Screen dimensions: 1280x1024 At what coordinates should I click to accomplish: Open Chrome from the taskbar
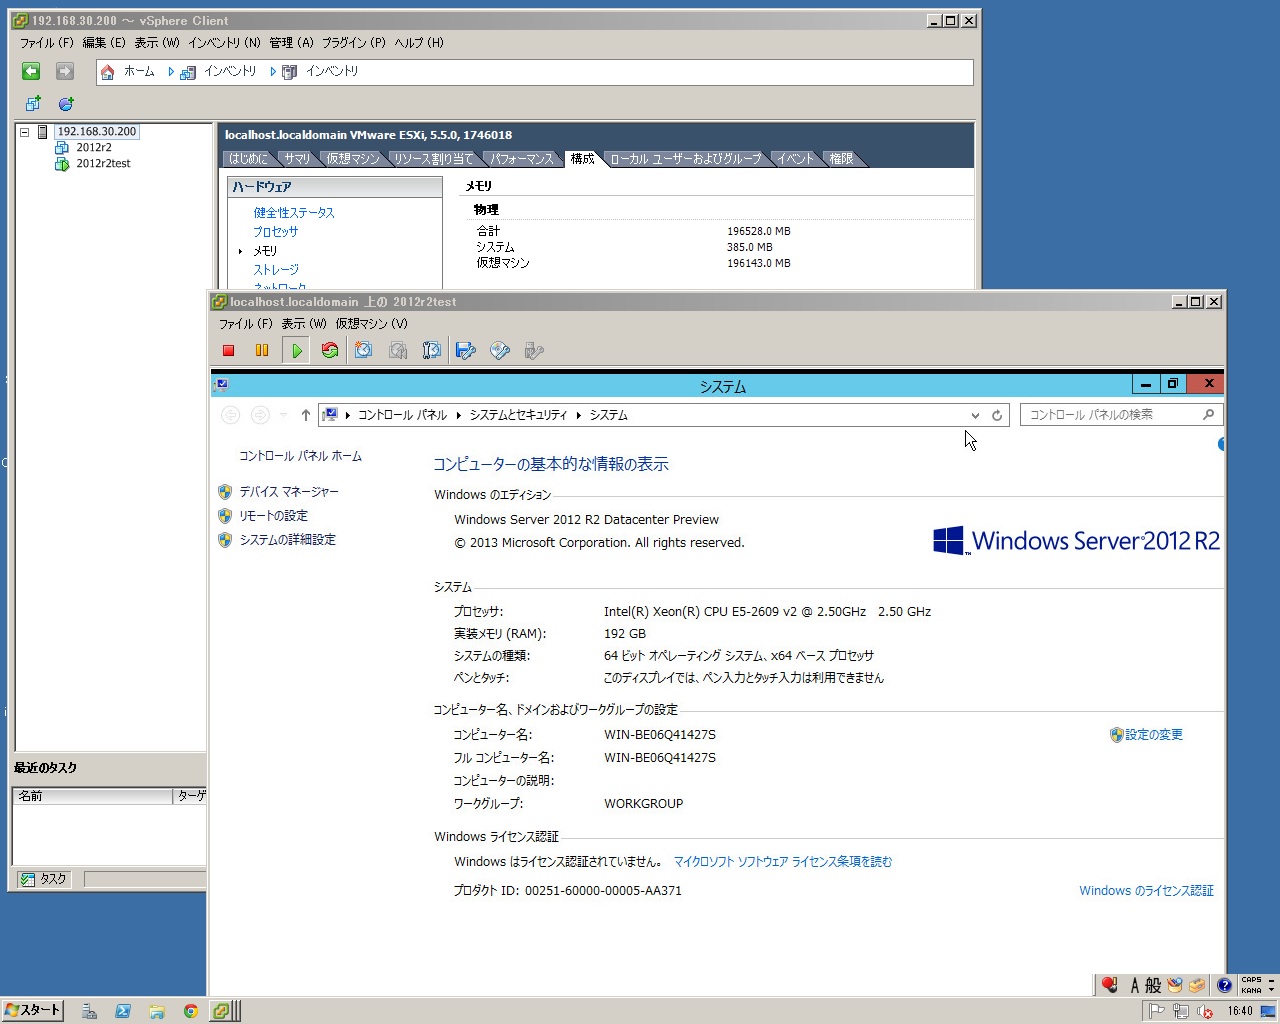[x=190, y=1011]
